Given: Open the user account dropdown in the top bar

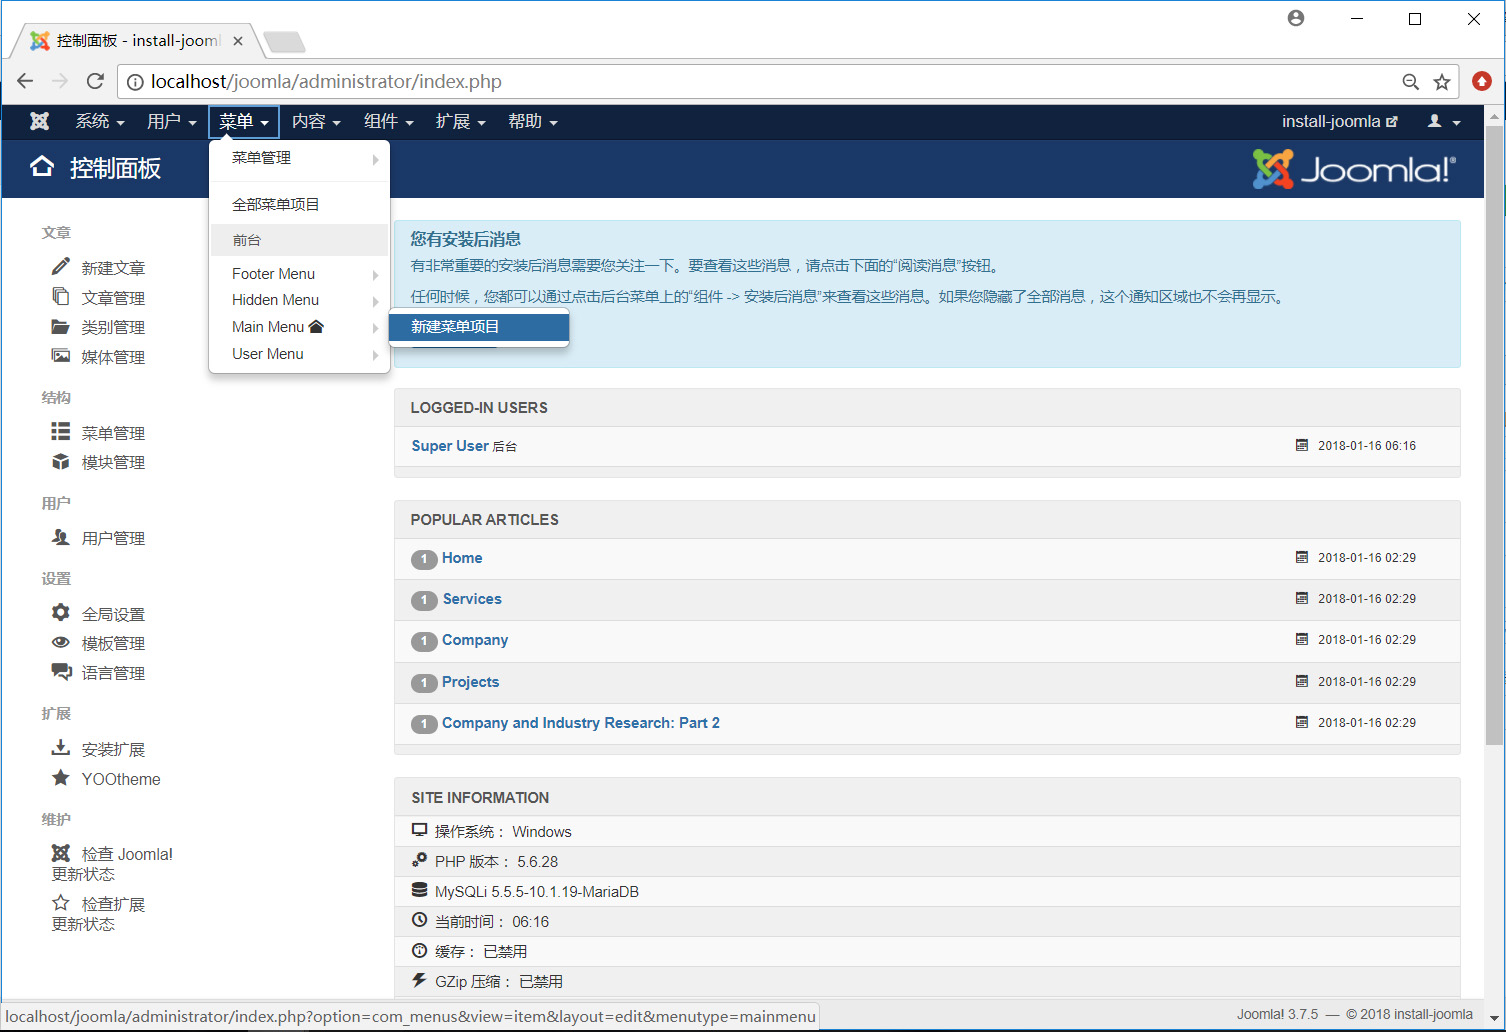Looking at the screenshot, I should point(1443,122).
